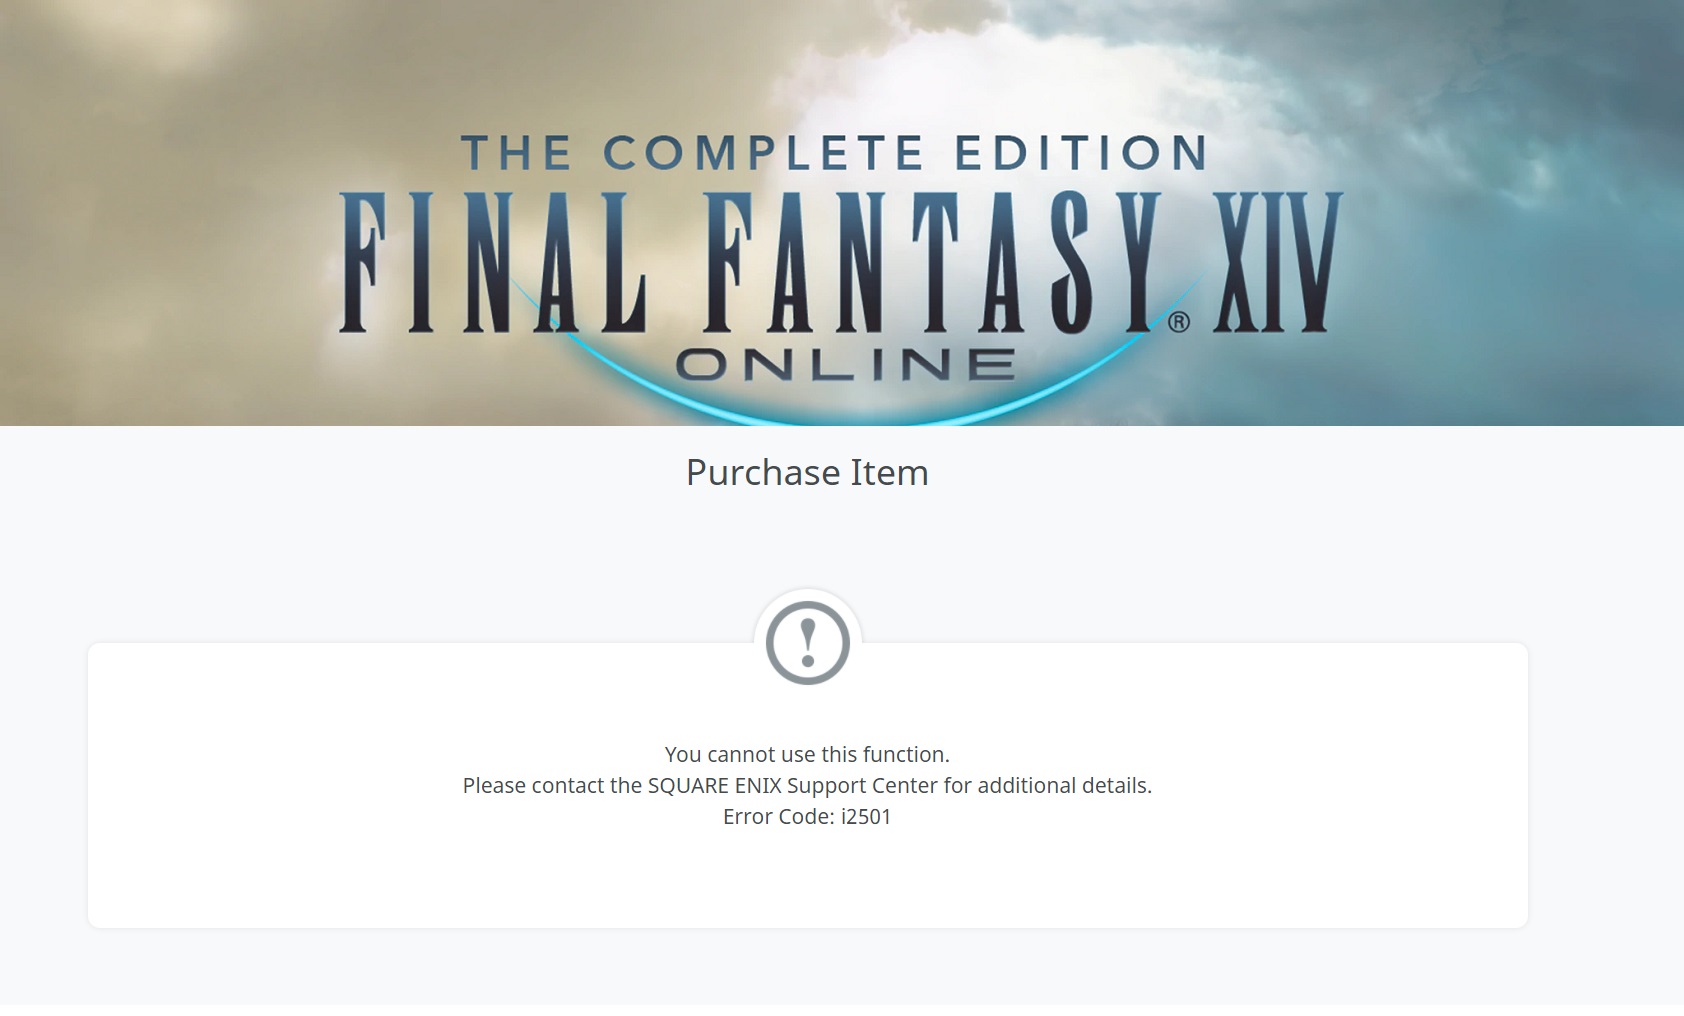This screenshot has width=1684, height=1016.
Task: Click the ONLINE text beneath the logo
Action: (846, 364)
